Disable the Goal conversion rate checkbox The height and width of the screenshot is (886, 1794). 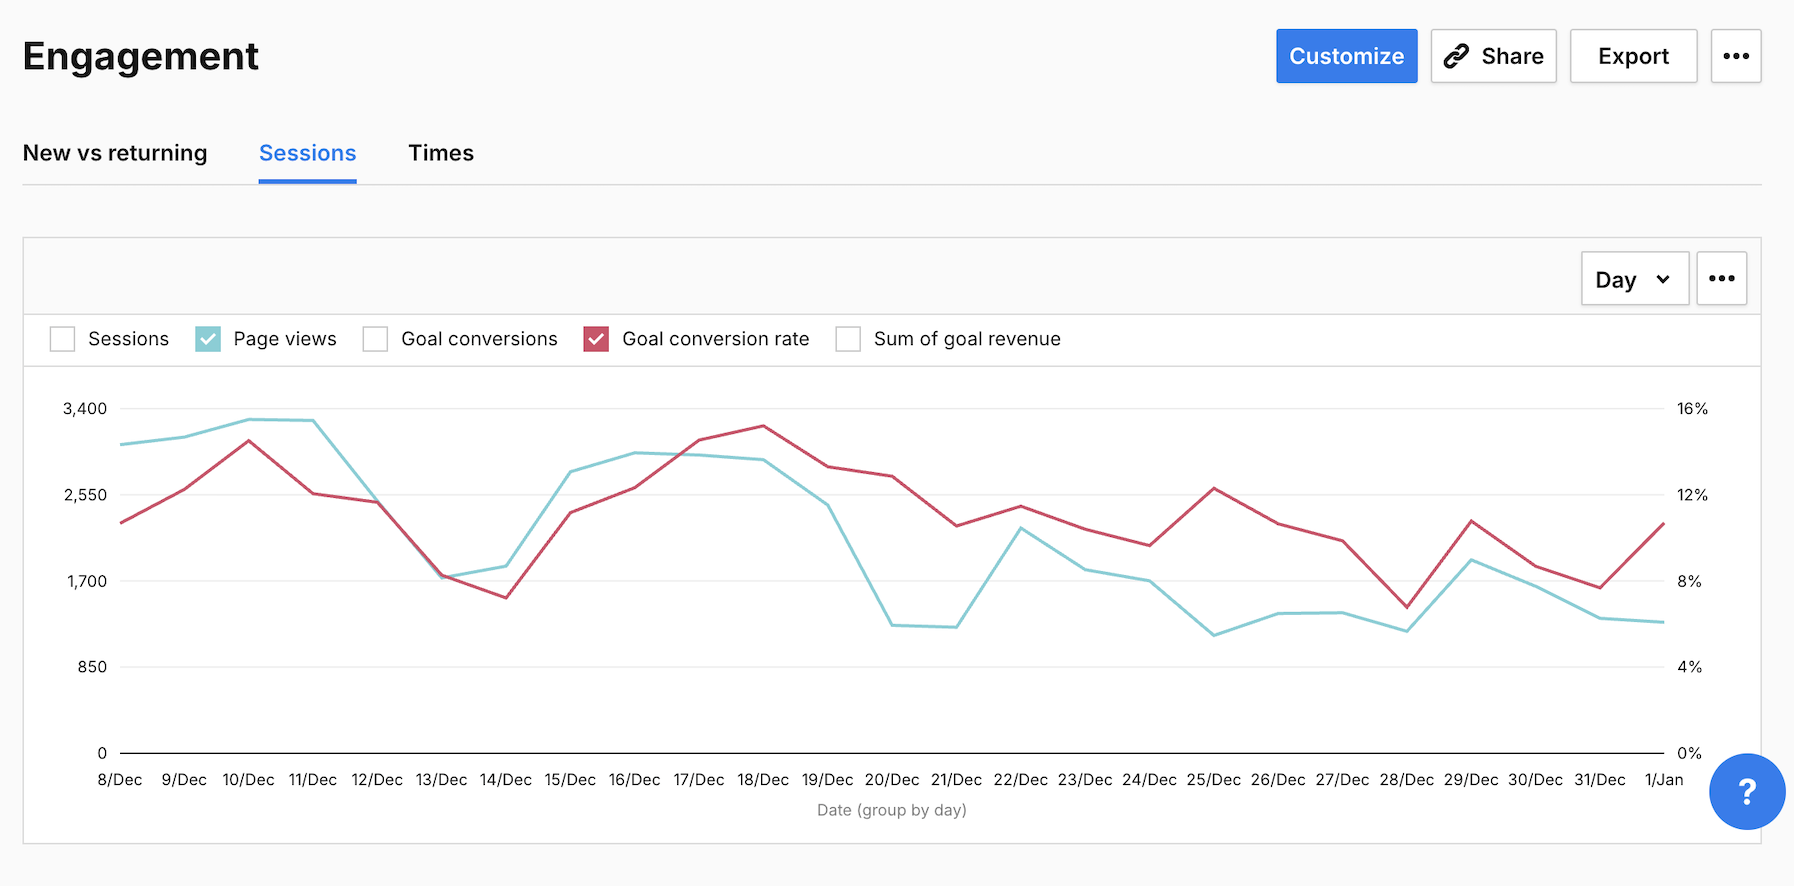click(596, 339)
